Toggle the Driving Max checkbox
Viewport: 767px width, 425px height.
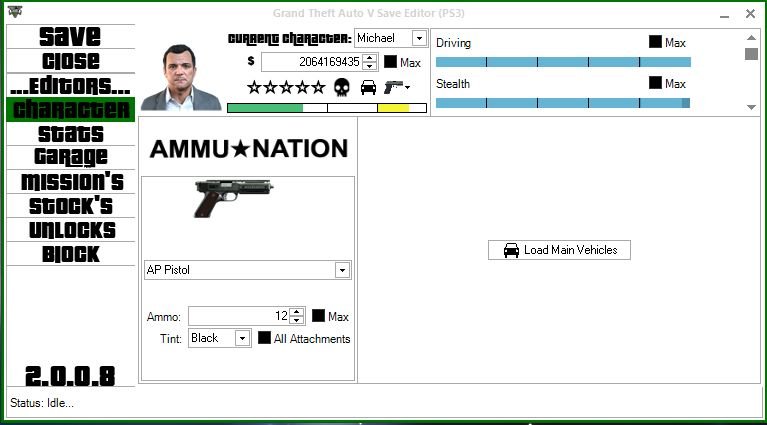(655, 42)
